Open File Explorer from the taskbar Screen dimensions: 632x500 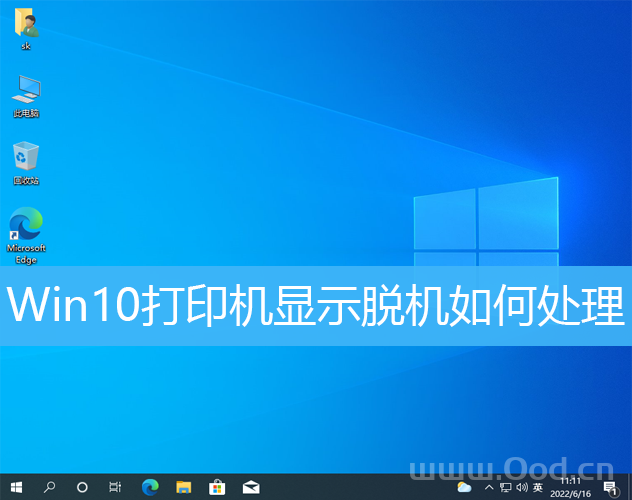[183, 487]
